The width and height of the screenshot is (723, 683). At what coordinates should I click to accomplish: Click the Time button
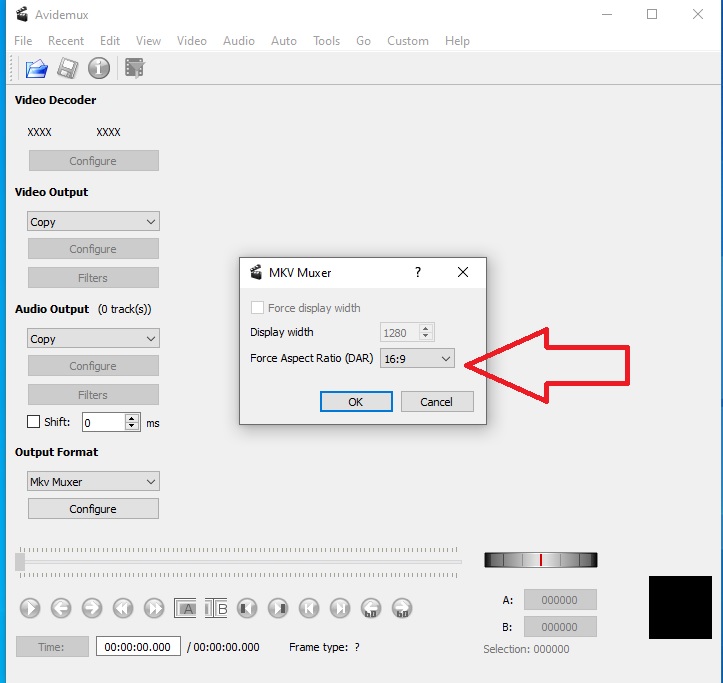point(52,647)
